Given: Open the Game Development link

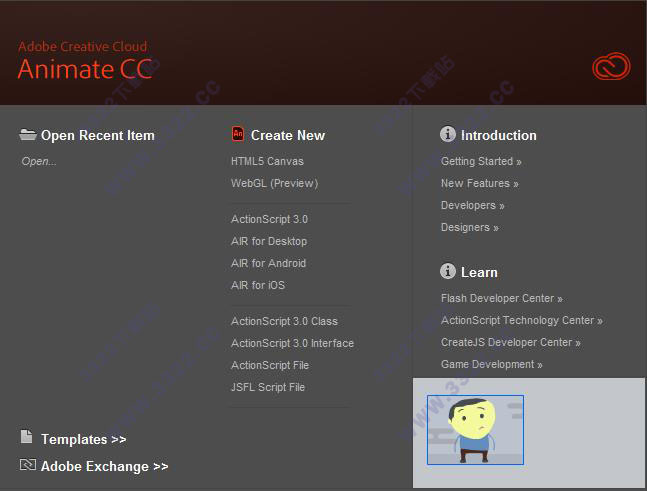Looking at the screenshot, I should click(x=491, y=364).
